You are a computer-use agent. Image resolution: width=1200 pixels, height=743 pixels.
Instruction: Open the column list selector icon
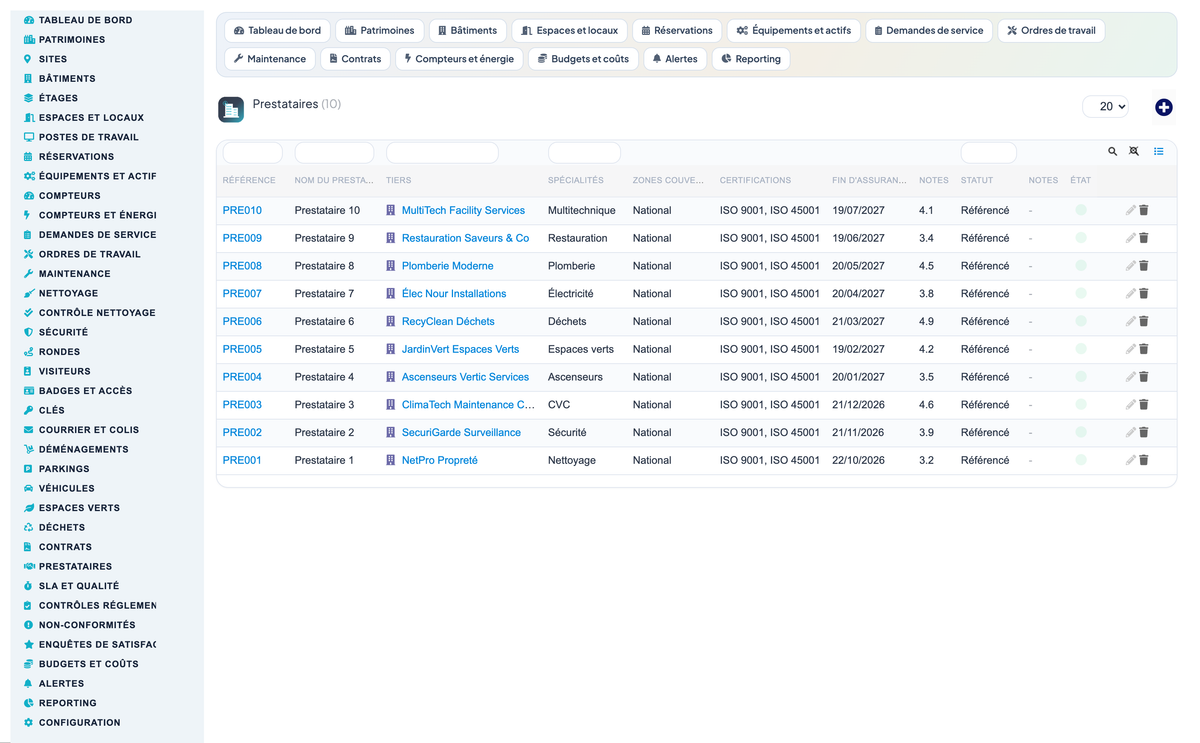[x=1158, y=152]
